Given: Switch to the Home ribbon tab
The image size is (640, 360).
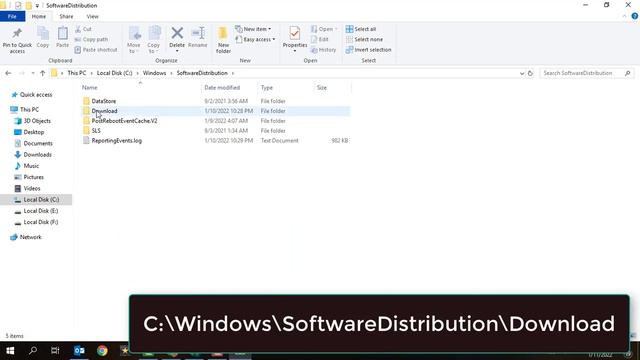Looking at the screenshot, I should click(39, 16).
